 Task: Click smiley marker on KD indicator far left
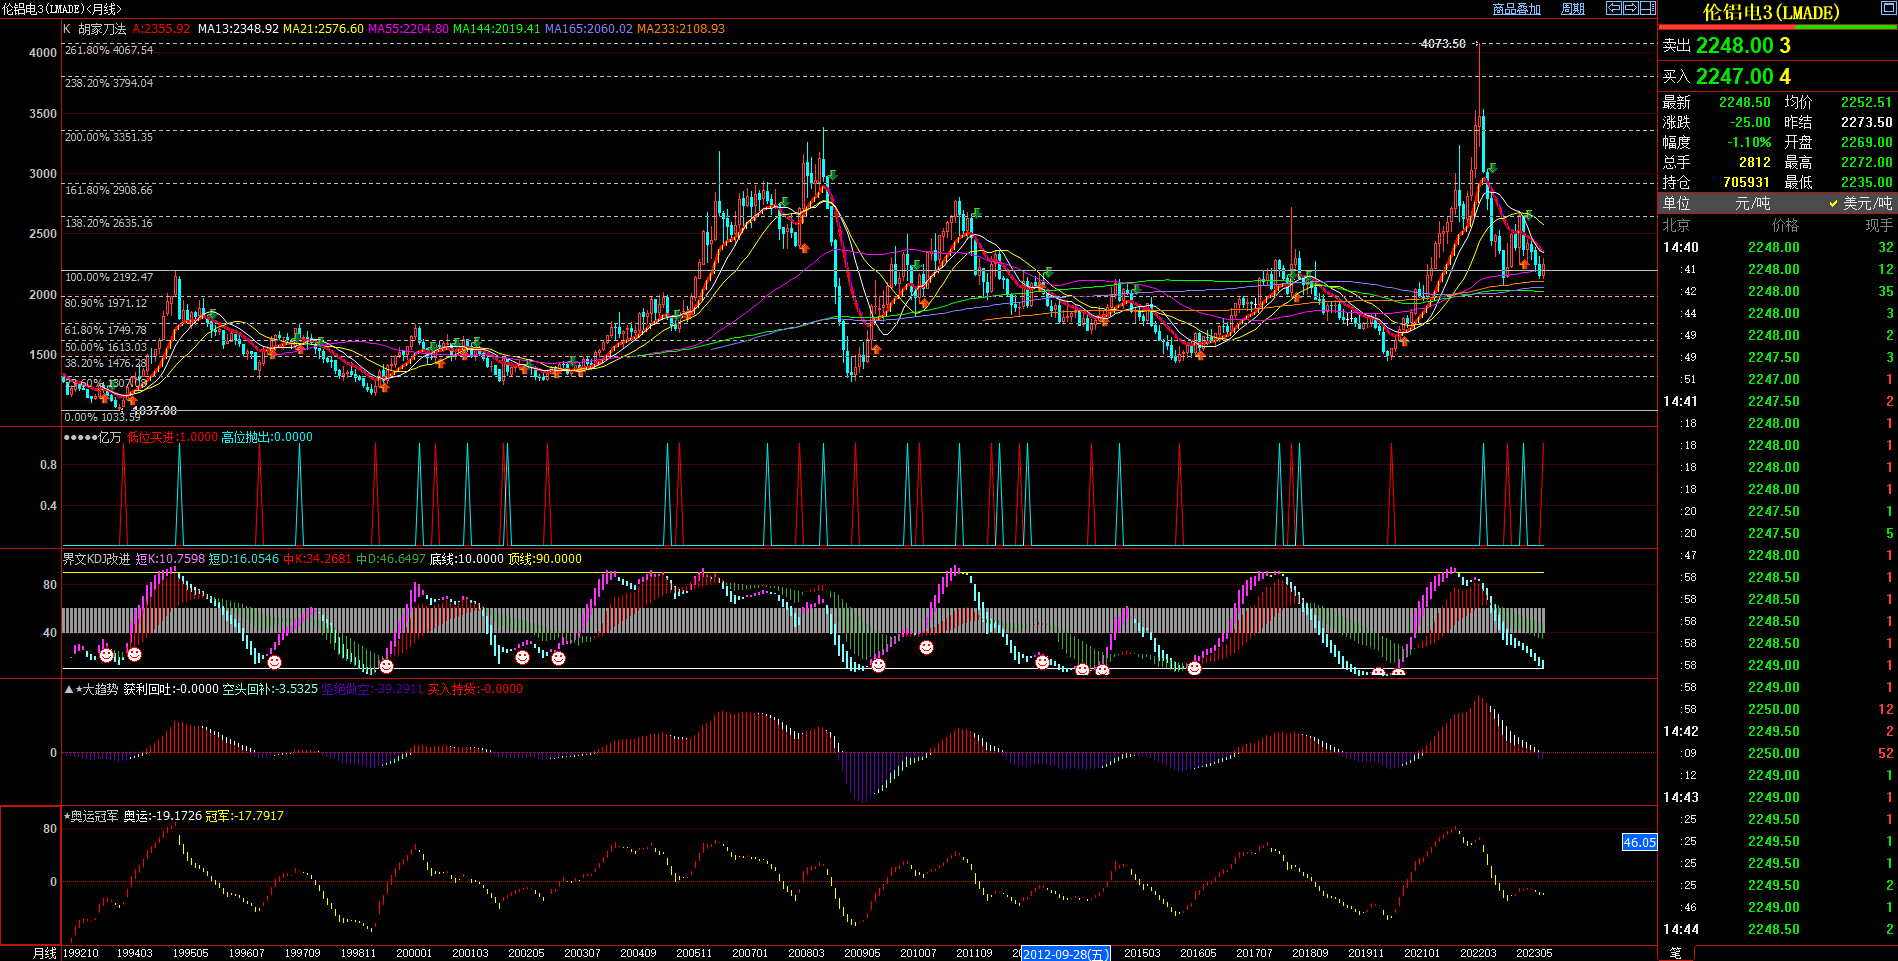pyautogui.click(x=106, y=655)
